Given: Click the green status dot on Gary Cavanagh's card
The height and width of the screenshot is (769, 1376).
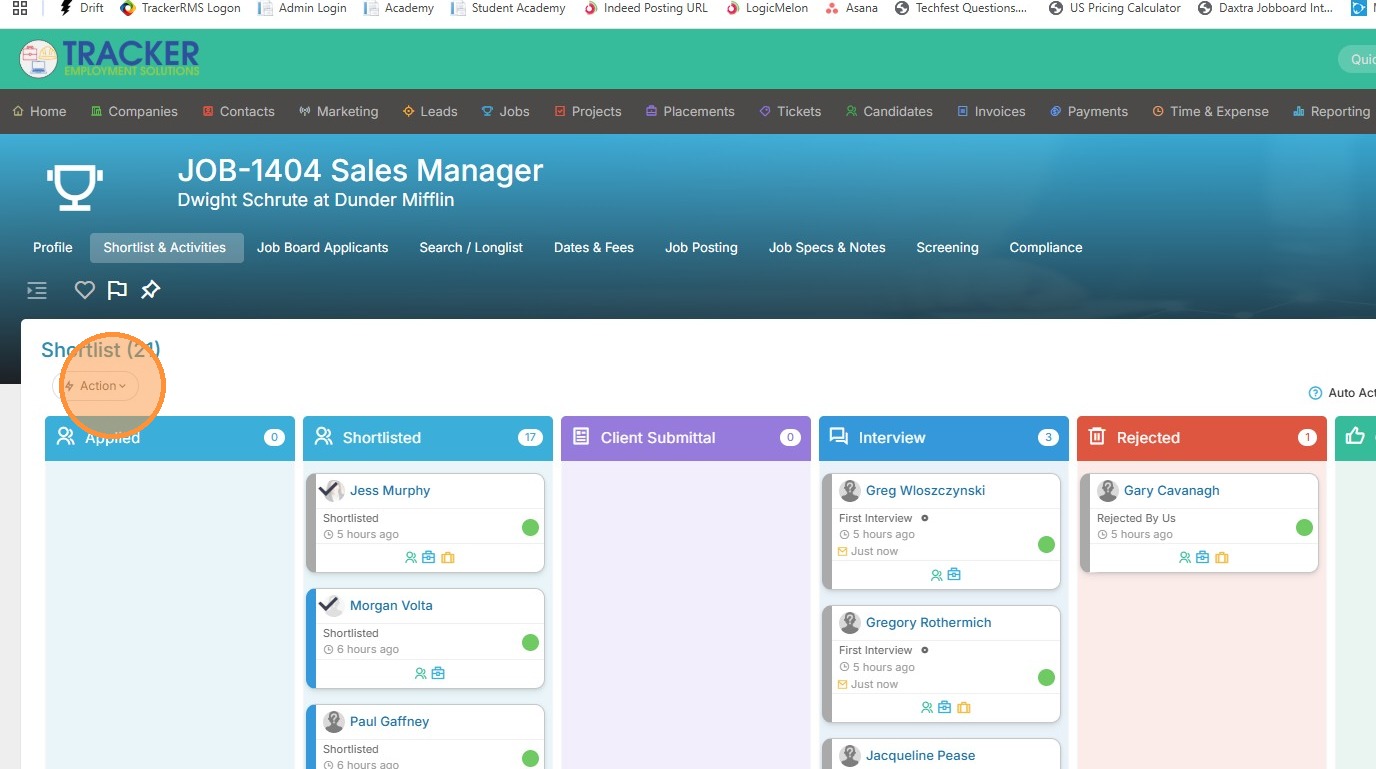Looking at the screenshot, I should (1304, 527).
